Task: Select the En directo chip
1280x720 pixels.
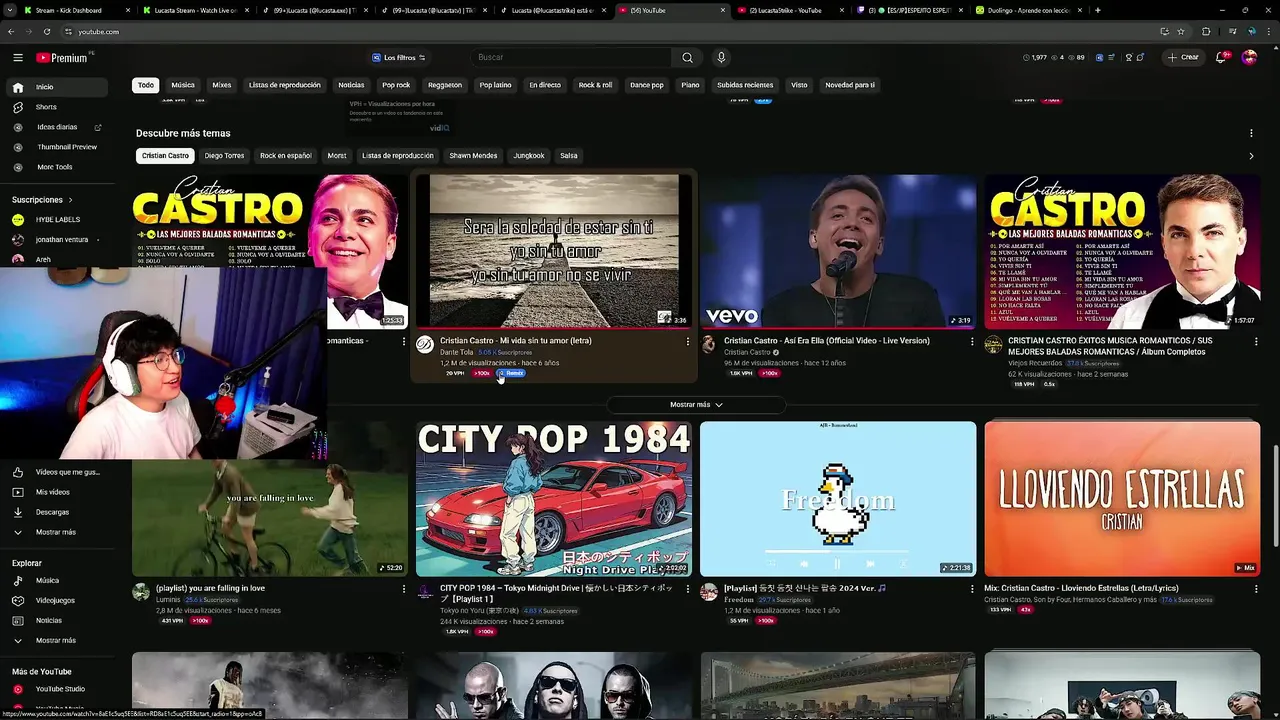Action: click(545, 85)
